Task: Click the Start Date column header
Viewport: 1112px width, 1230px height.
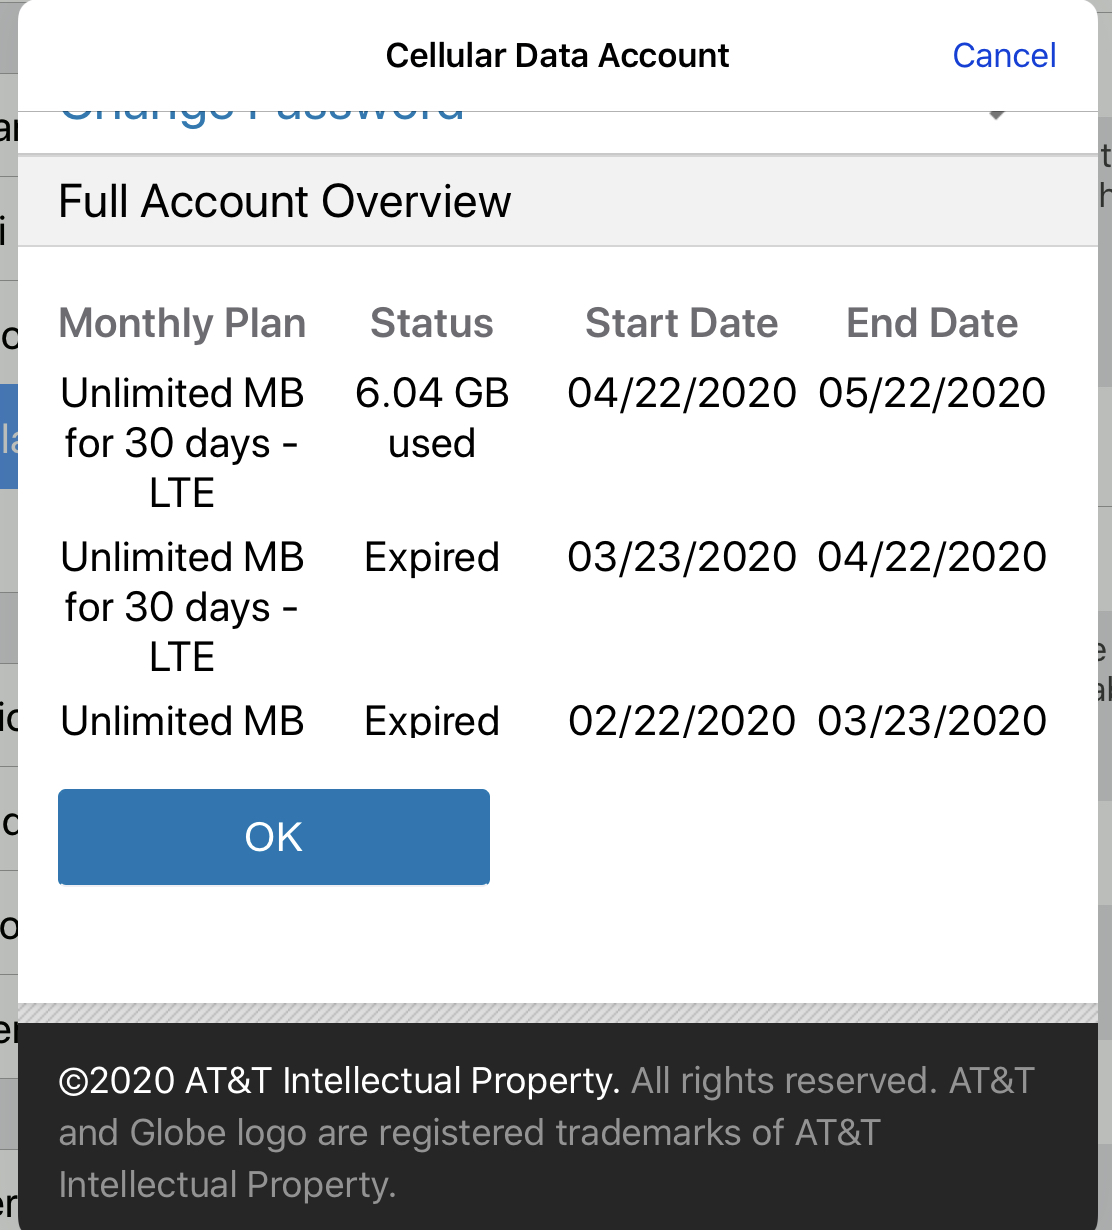Action: click(681, 323)
